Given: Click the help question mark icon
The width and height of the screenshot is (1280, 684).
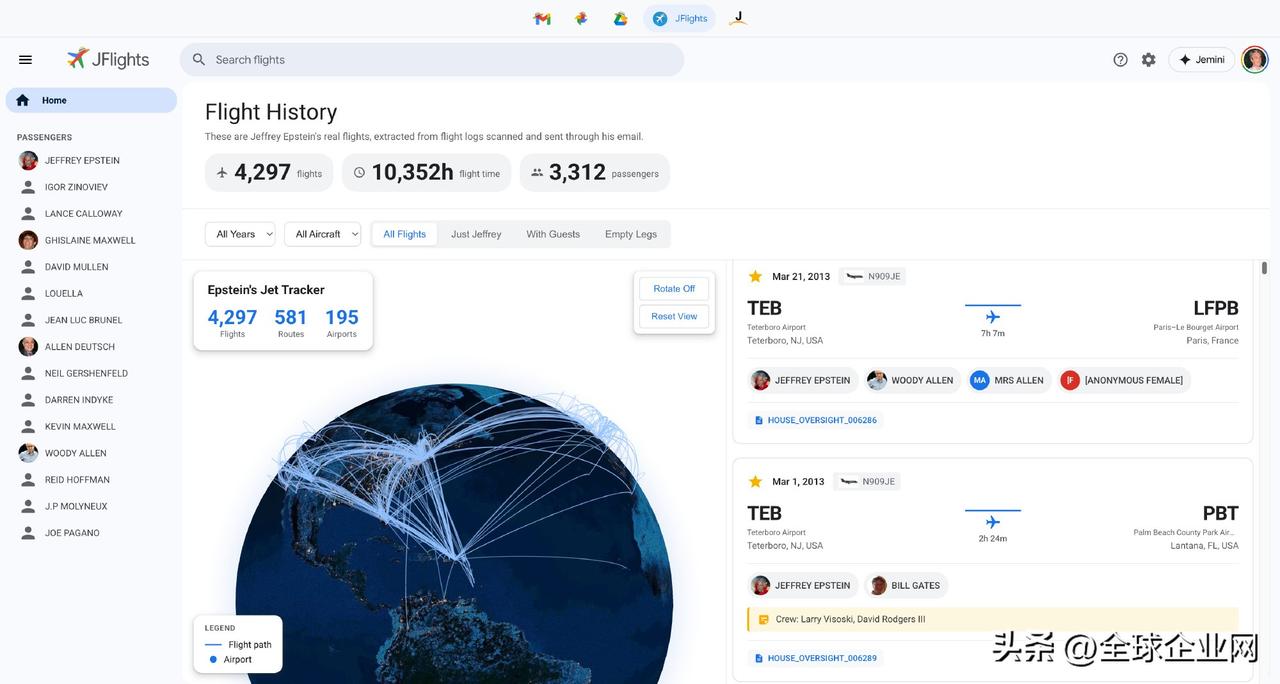Looking at the screenshot, I should click(1120, 60).
